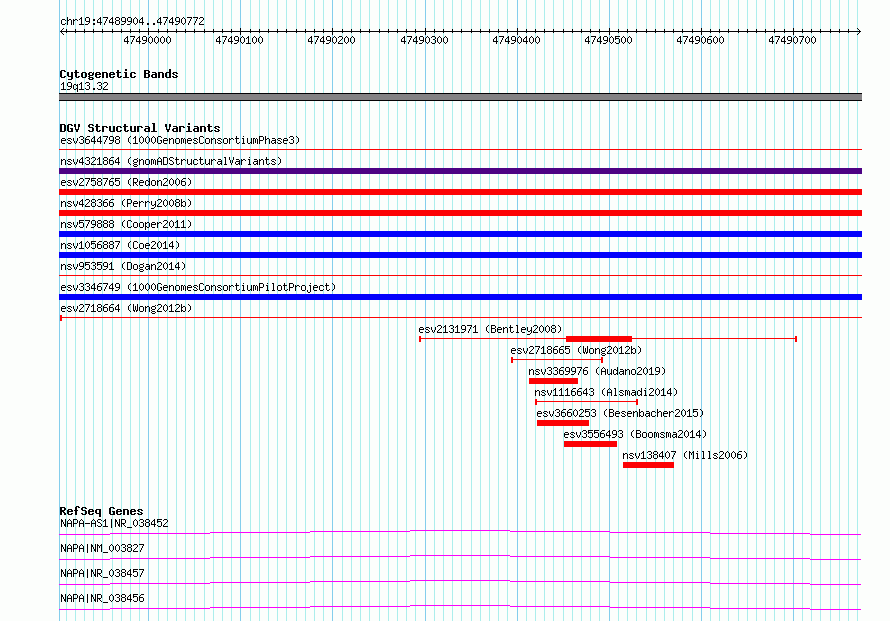Screen dimensions: 890x621
Task: Open the NAPA|NR_038457 gene label
Action: tap(102, 573)
